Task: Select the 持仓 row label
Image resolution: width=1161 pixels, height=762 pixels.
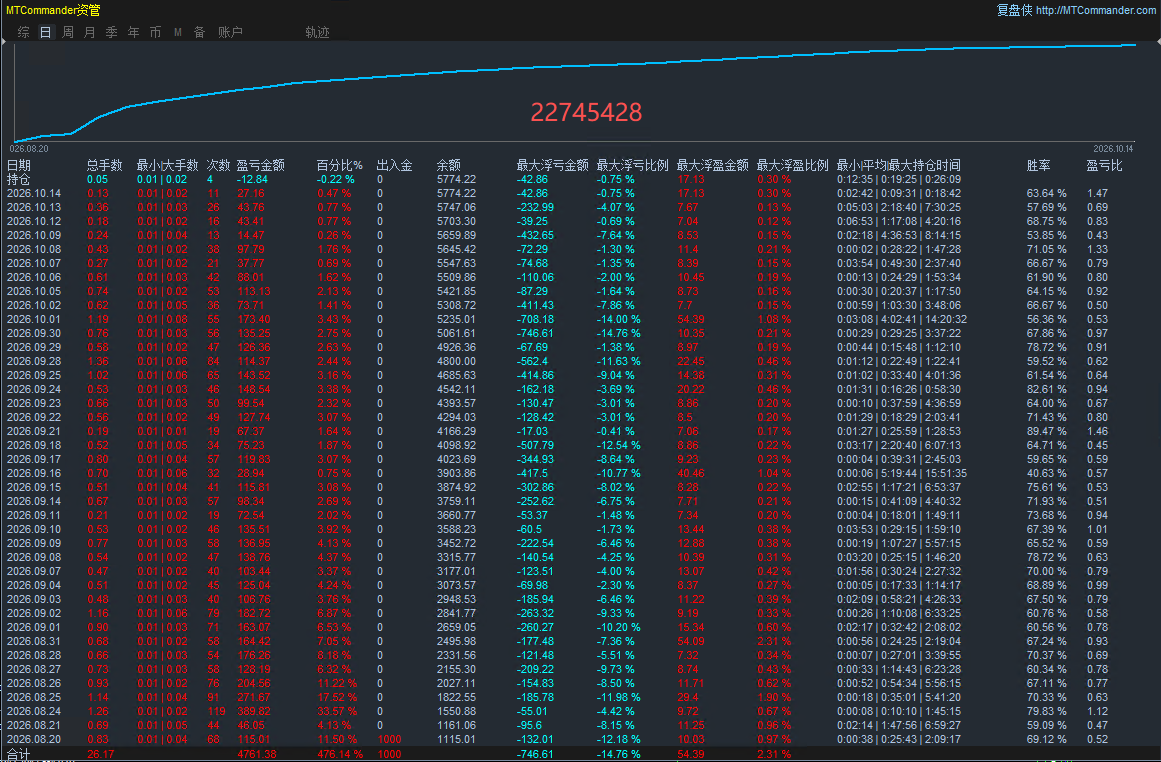Action: pos(19,179)
